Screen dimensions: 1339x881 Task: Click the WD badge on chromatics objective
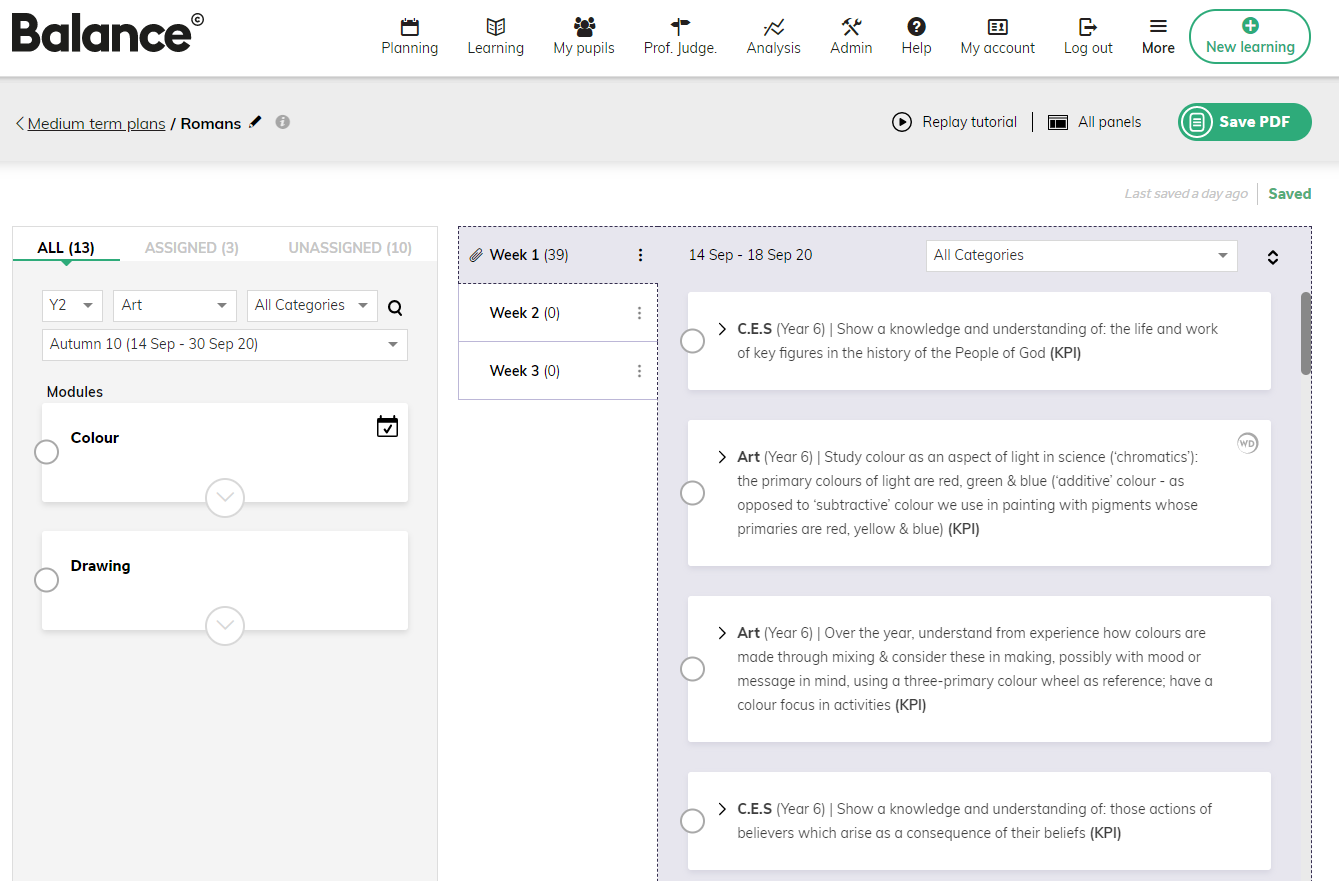pyautogui.click(x=1247, y=443)
